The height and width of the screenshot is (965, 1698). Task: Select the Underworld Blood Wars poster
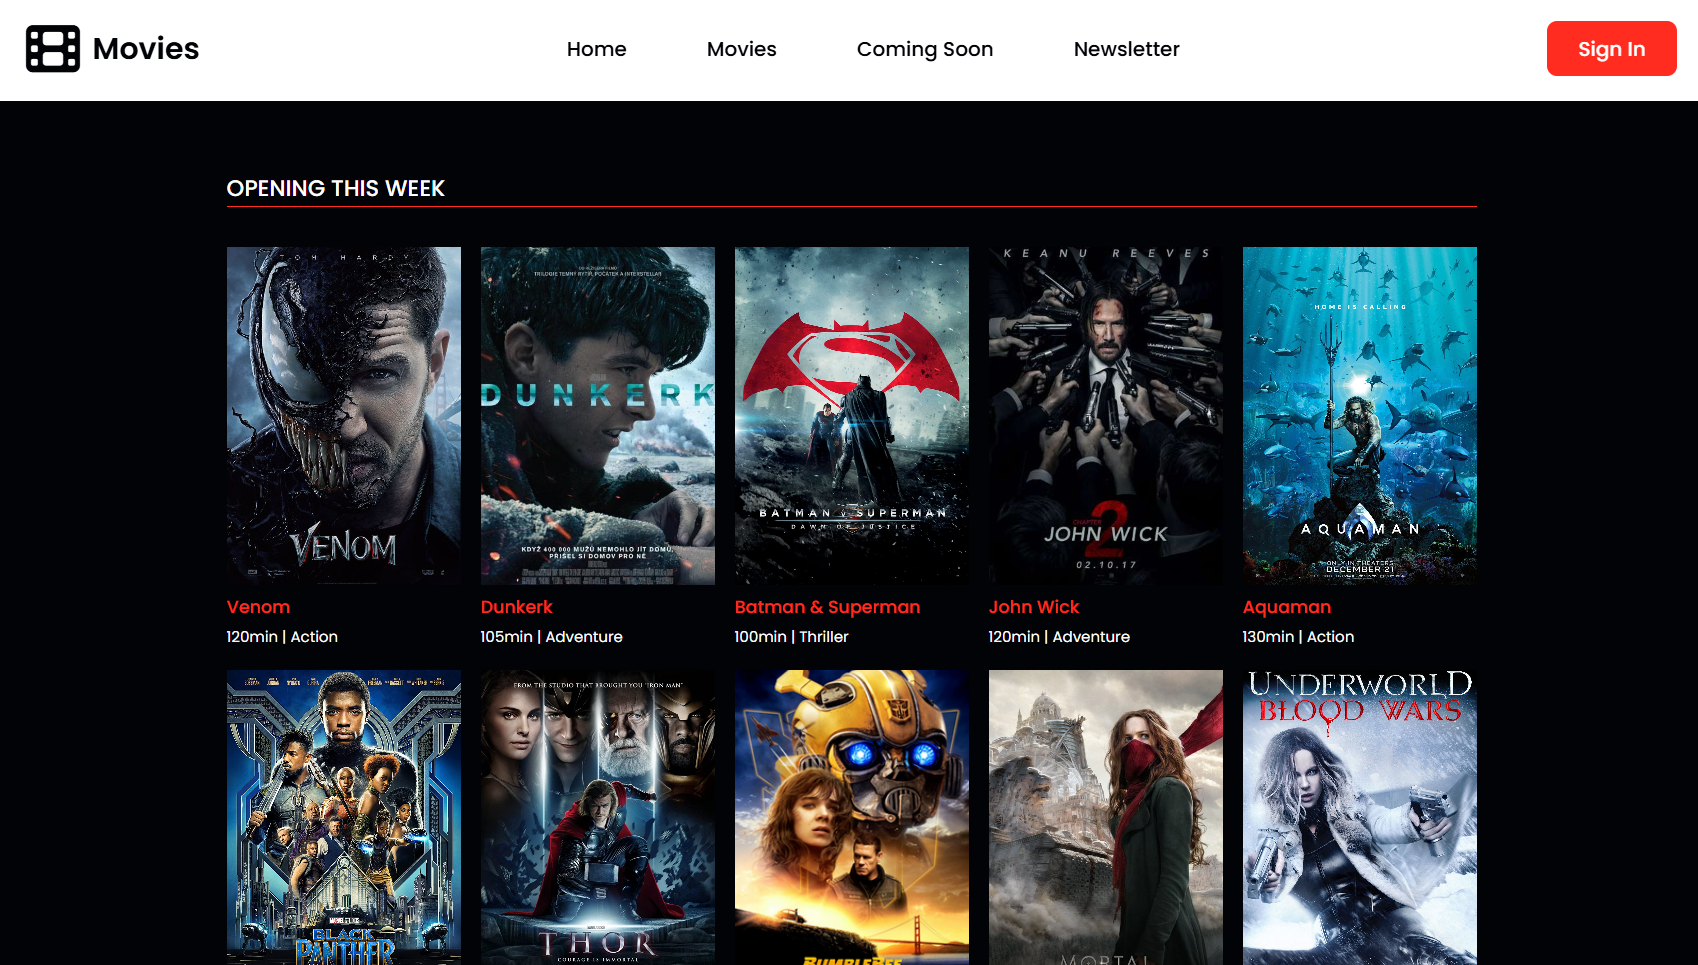pyautogui.click(x=1360, y=817)
